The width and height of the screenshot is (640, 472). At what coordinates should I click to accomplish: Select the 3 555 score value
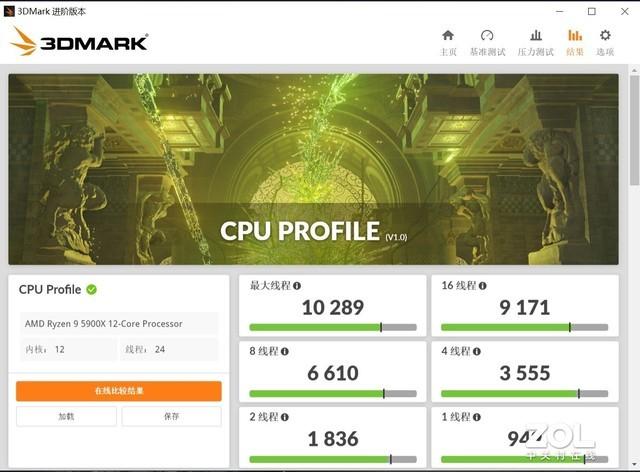click(524, 373)
